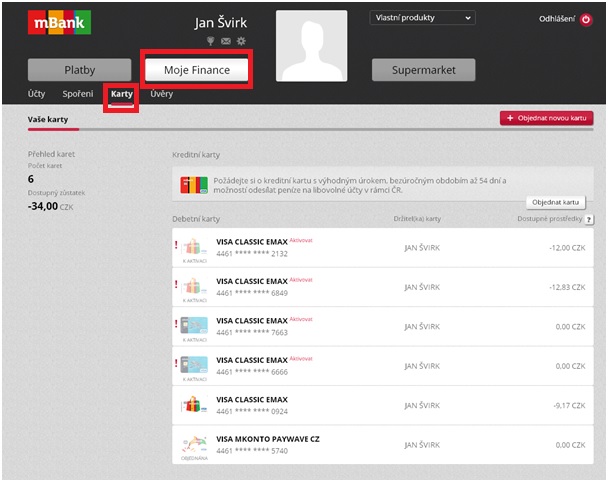Click card image for MKONTO PAYWAVE card
Screen dimensions: 608x482
(x=194, y=444)
